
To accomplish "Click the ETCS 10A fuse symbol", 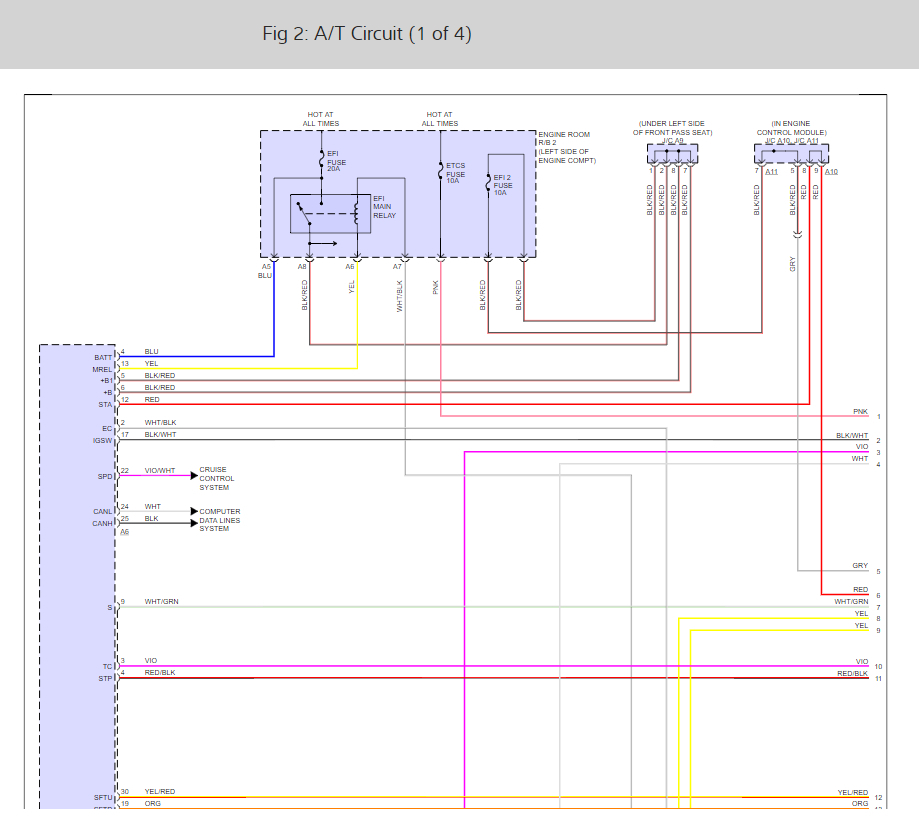I will (440, 172).
